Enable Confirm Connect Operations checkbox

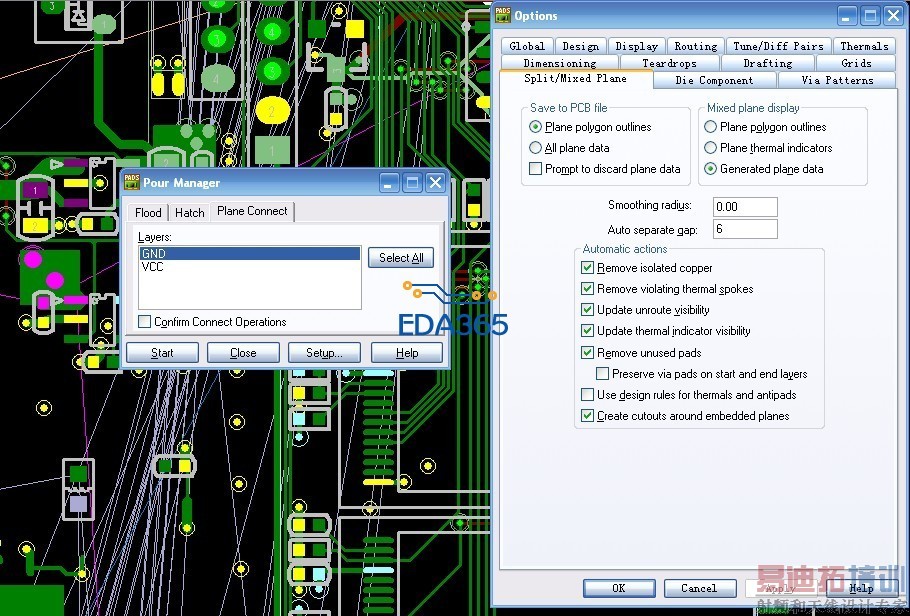[x=145, y=322]
